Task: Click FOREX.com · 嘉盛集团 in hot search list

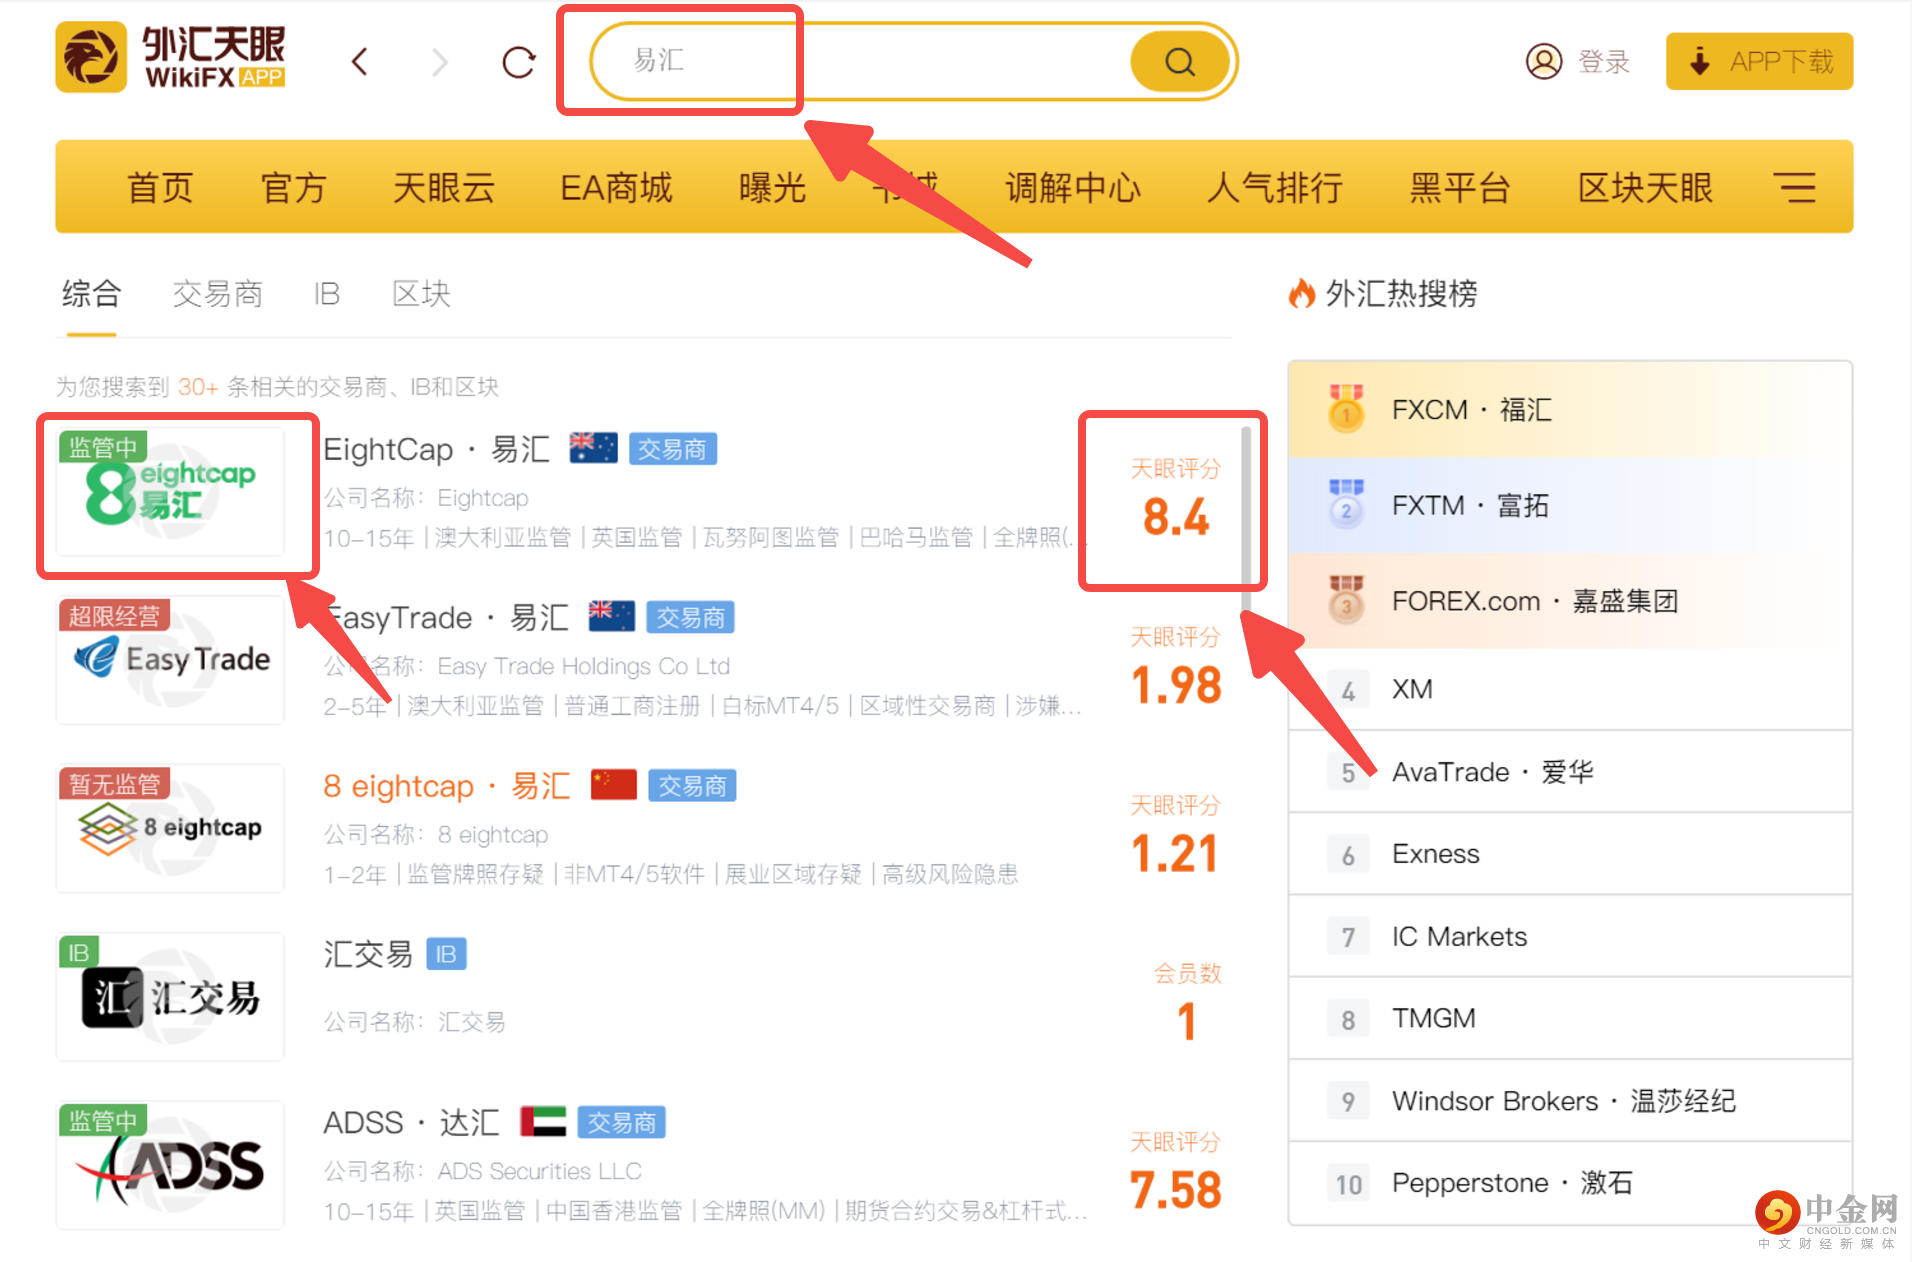Action: [x=1535, y=601]
